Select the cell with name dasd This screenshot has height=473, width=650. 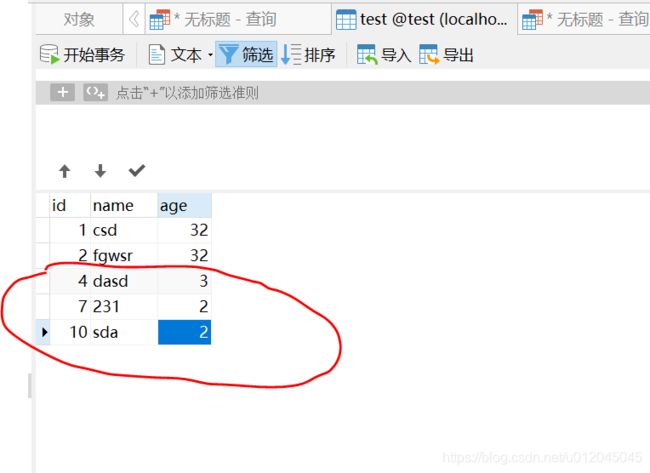124,281
